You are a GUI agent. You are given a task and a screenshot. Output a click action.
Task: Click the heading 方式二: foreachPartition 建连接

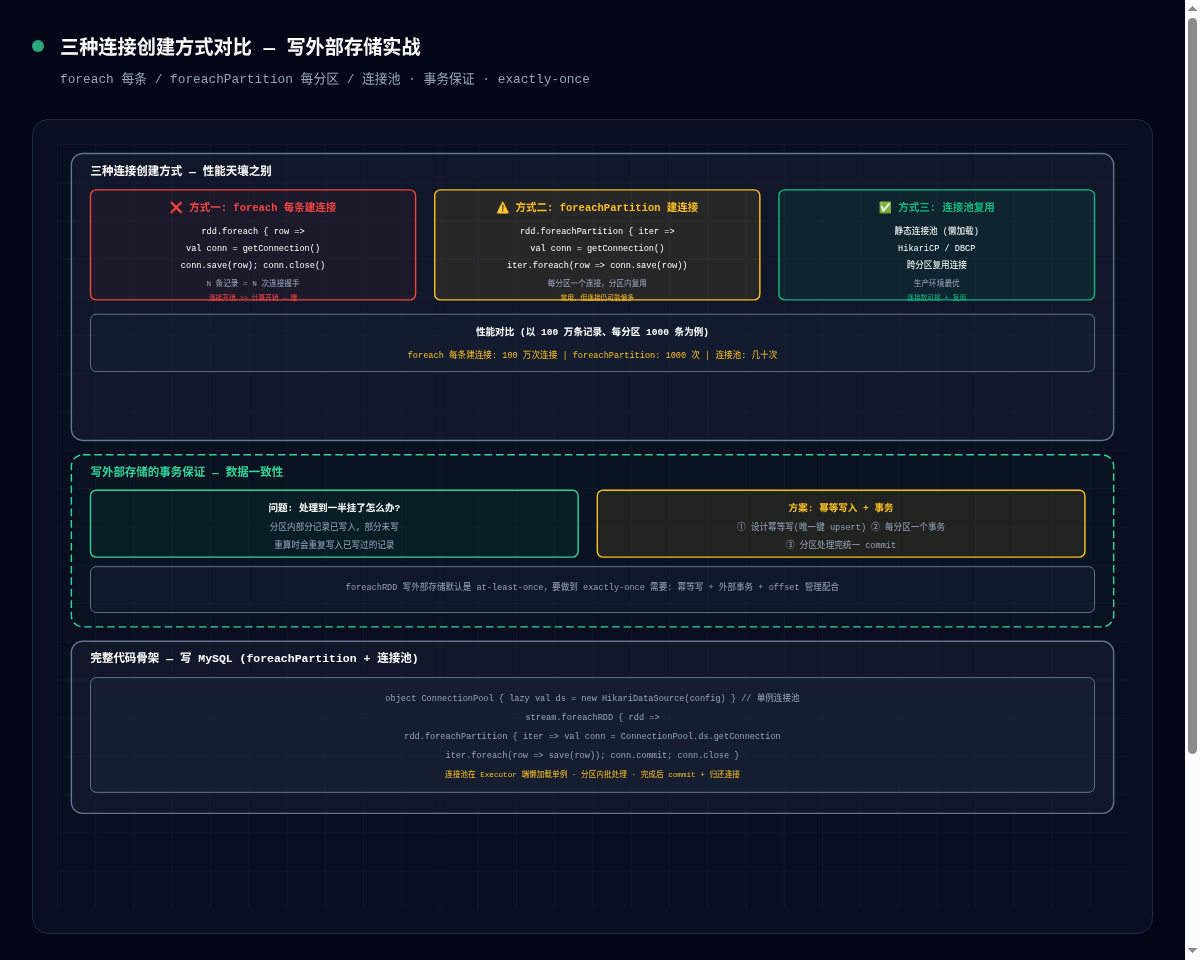pyautogui.click(x=607, y=208)
